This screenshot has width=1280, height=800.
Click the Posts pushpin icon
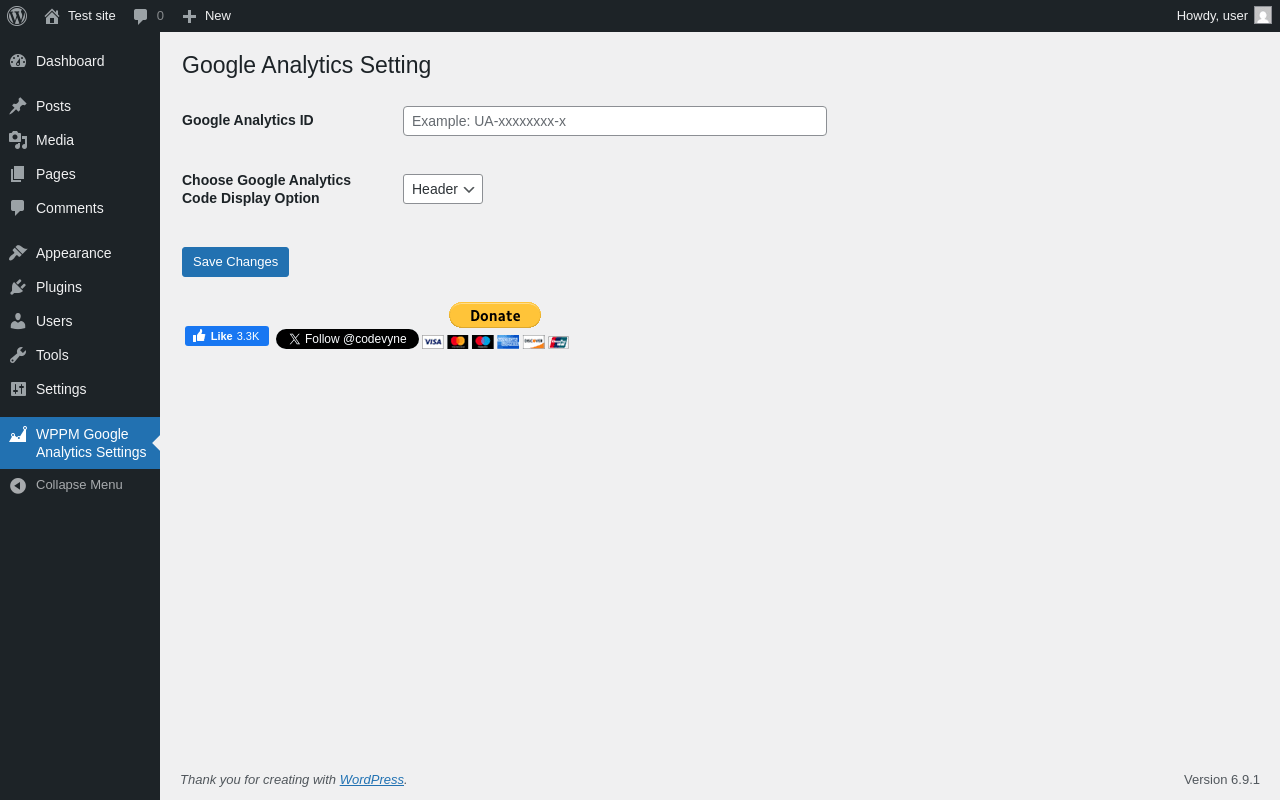point(18,106)
